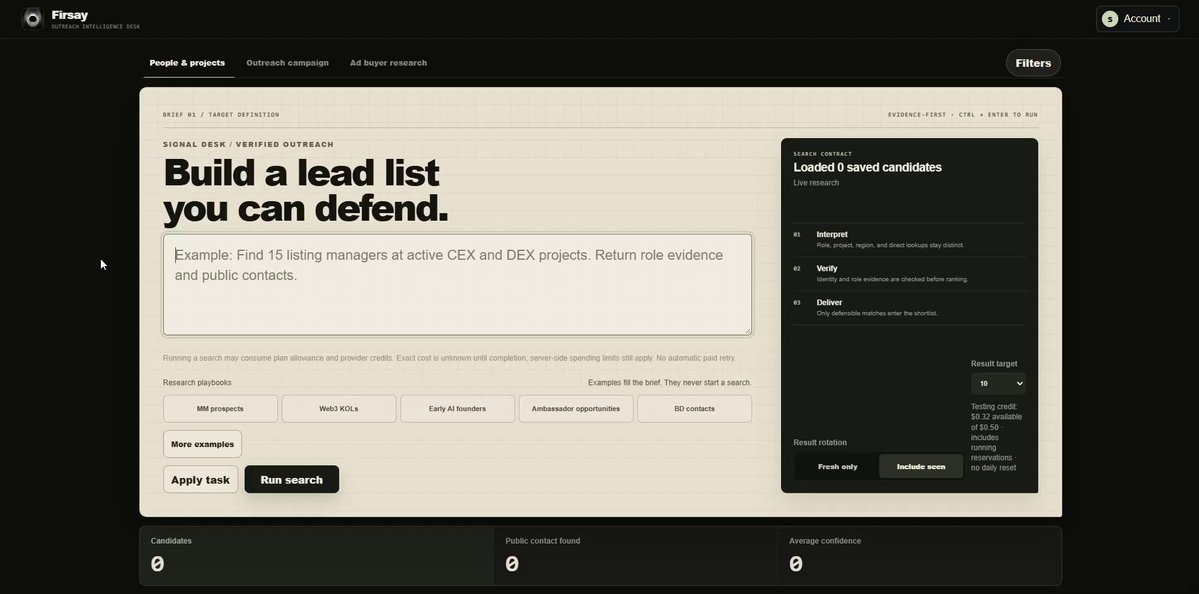Screen dimensions: 1199x594
Task: Use the BD contacts playbook
Action: (x=694, y=409)
